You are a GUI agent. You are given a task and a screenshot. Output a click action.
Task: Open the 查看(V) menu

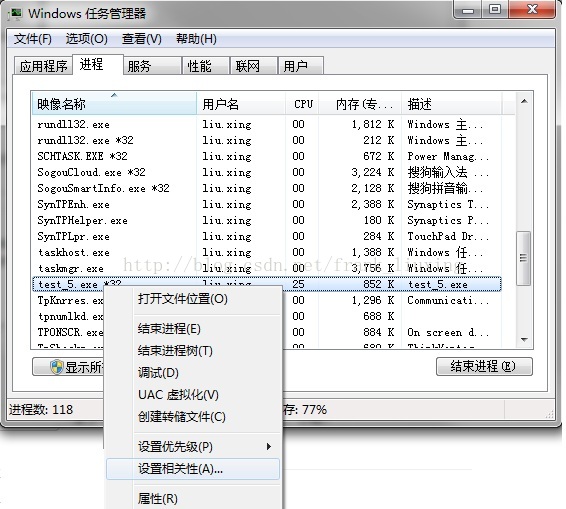(142, 39)
